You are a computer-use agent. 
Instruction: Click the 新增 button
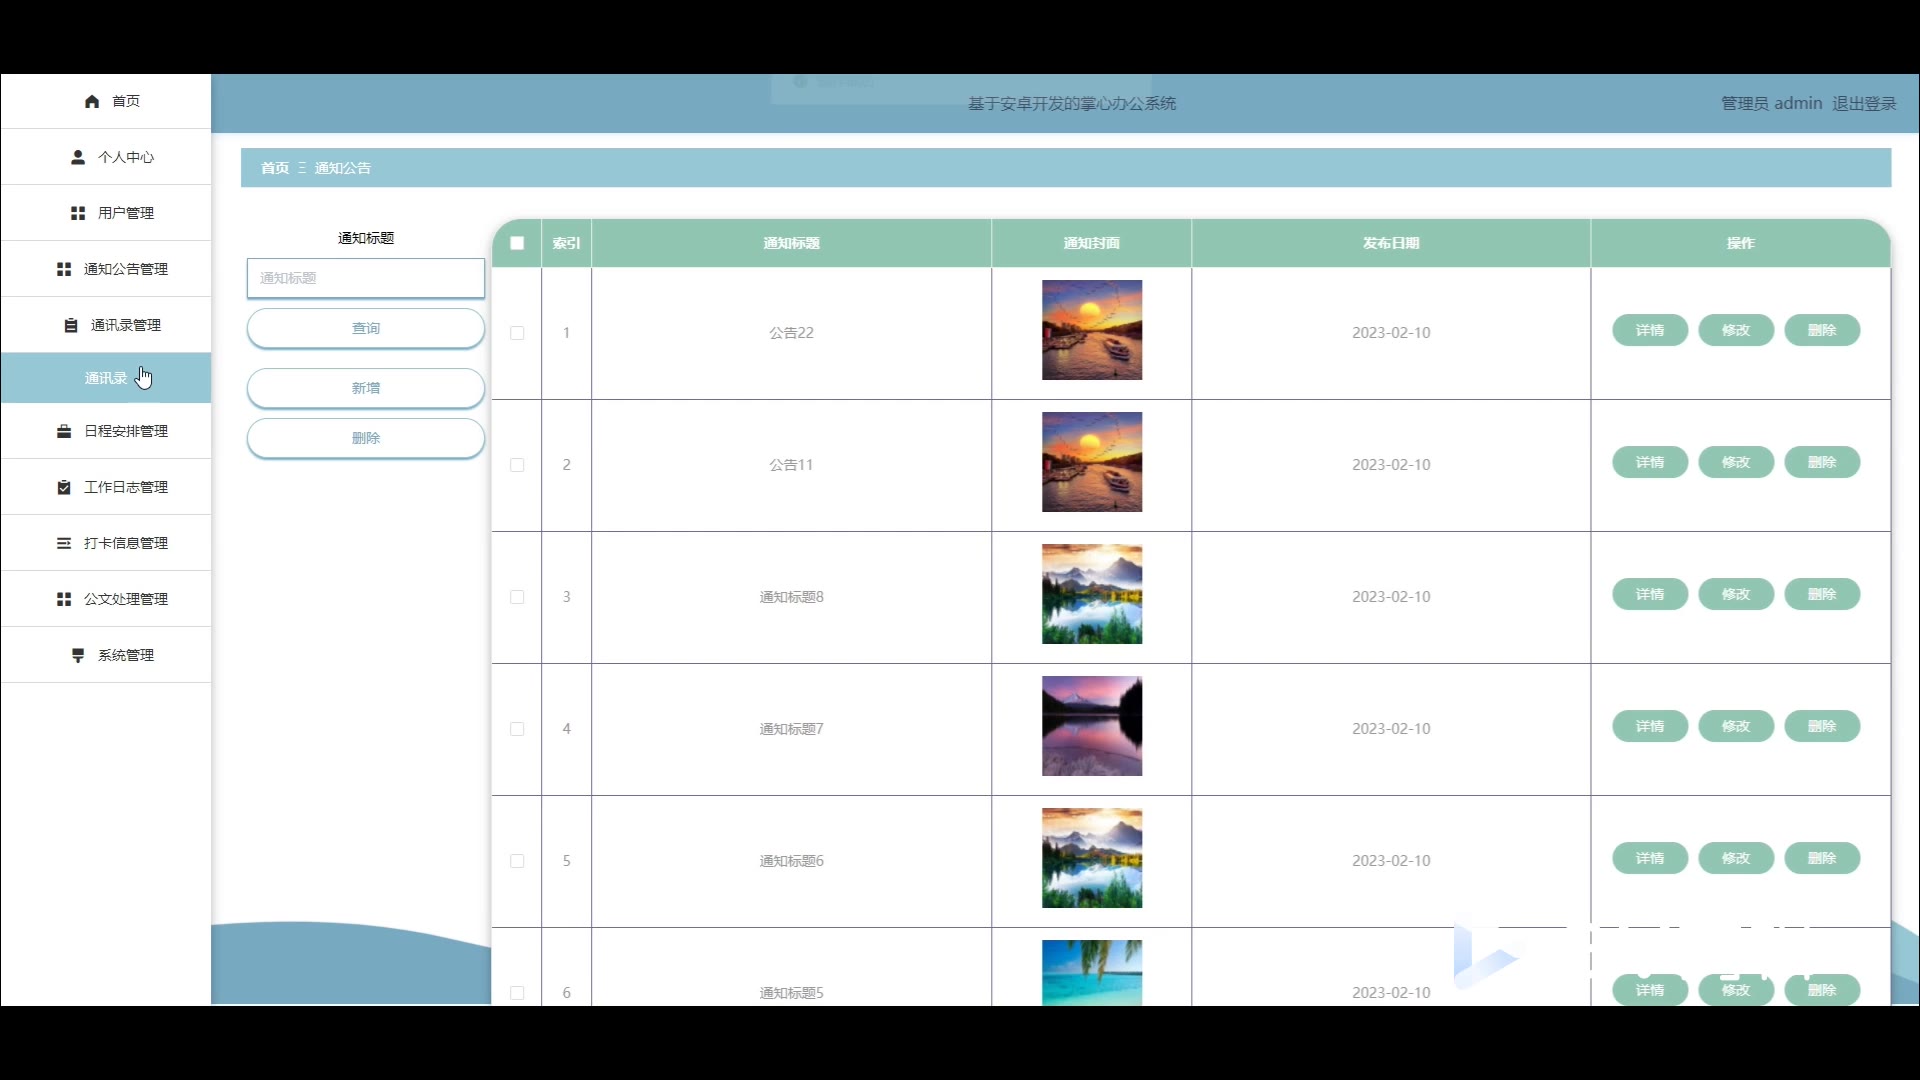click(366, 388)
